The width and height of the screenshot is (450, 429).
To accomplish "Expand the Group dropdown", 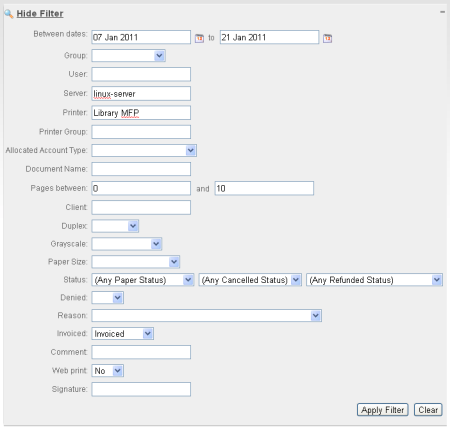I will [x=129, y=56].
